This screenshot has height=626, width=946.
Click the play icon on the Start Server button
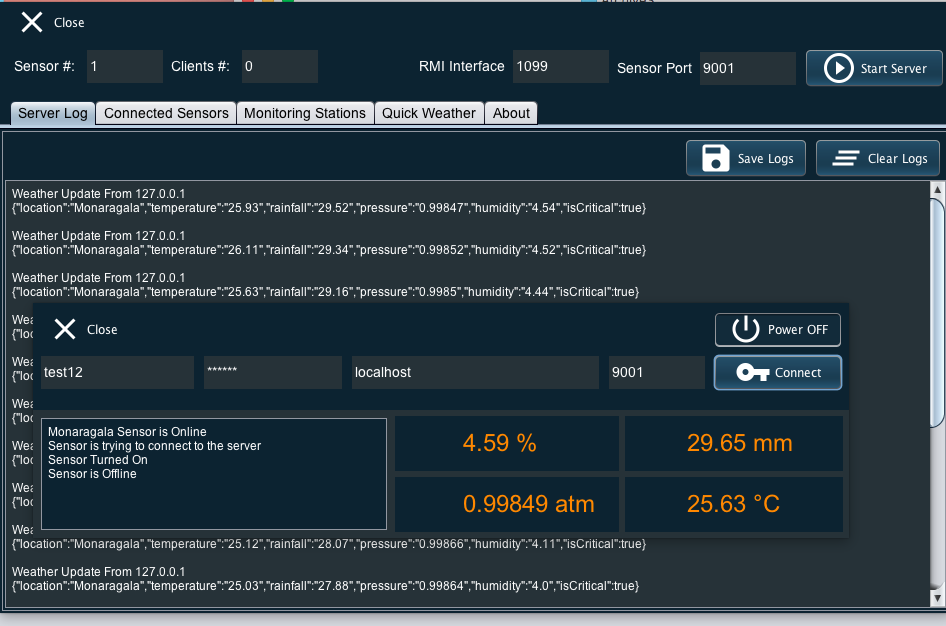pyautogui.click(x=838, y=68)
